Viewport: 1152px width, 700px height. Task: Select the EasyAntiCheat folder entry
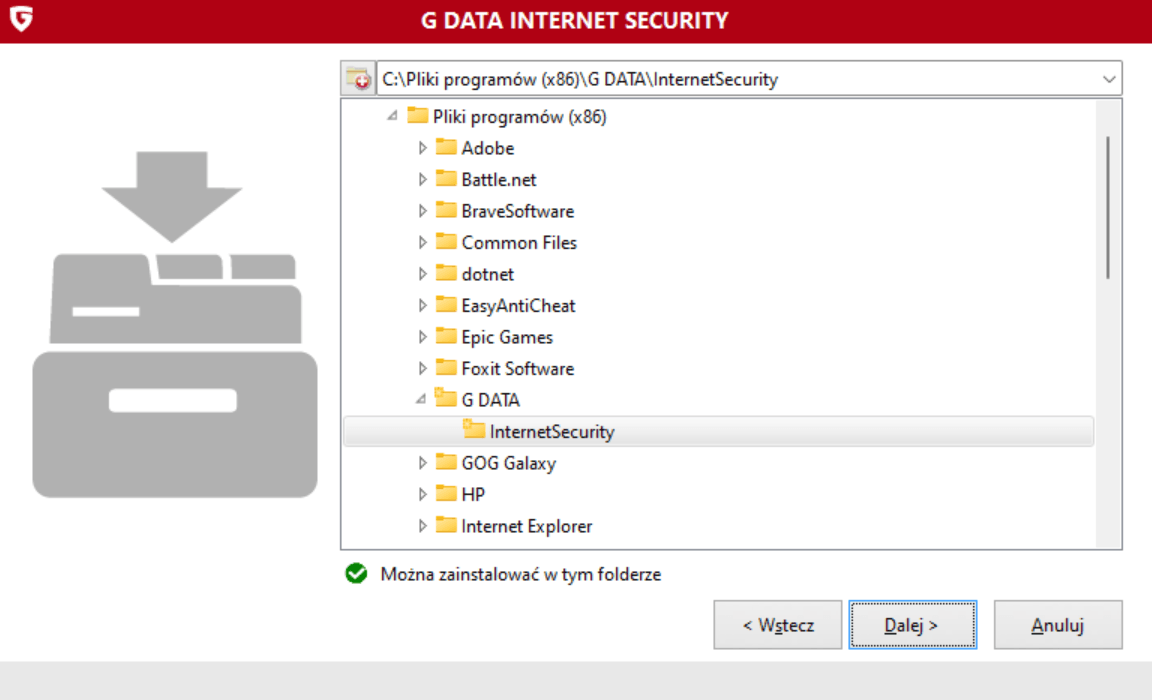[518, 306]
